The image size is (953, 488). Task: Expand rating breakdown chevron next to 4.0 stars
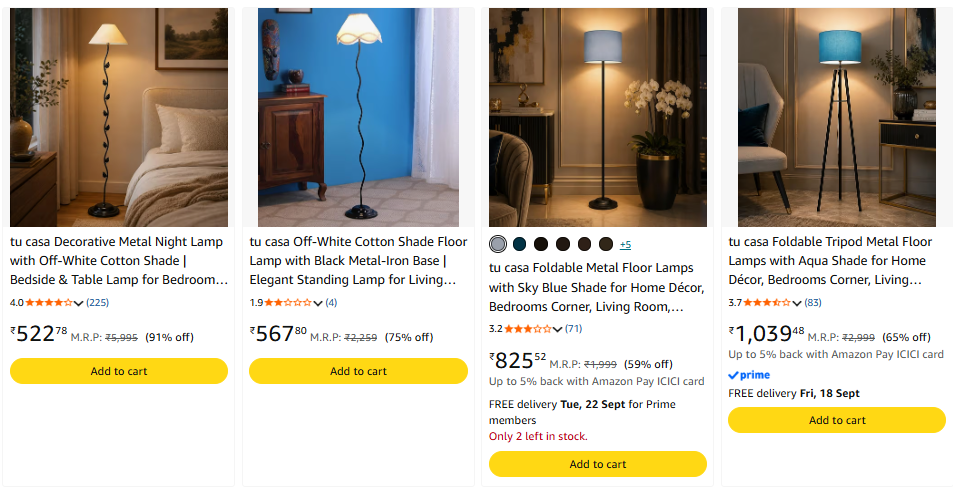pyautogui.click(x=78, y=303)
